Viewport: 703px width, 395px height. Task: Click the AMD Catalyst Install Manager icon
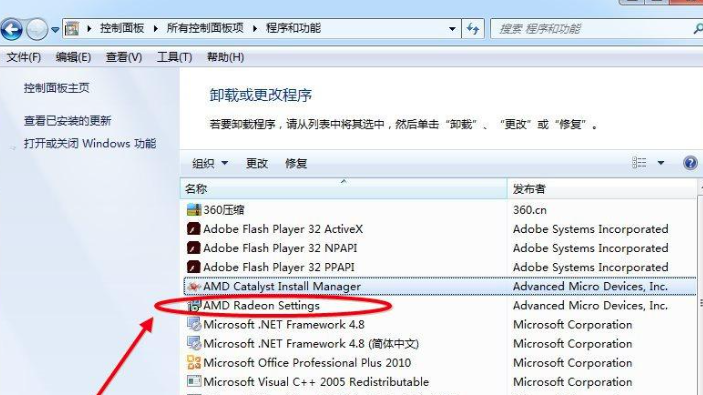(x=194, y=286)
